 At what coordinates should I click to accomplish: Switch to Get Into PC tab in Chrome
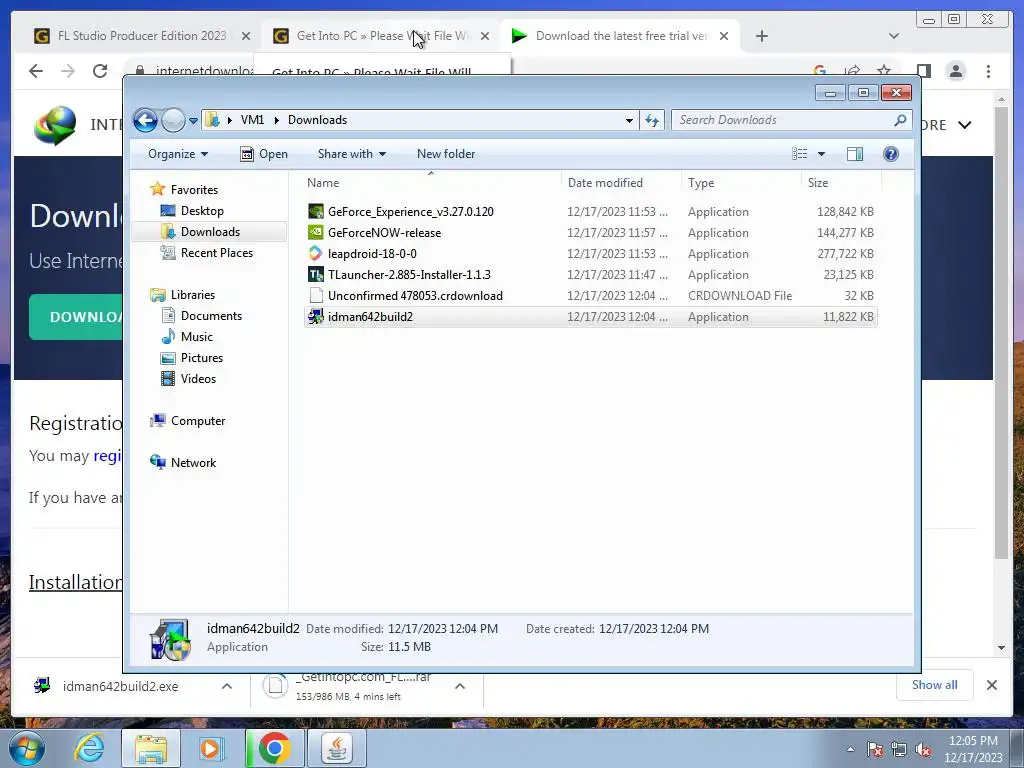pyautogui.click(x=381, y=36)
